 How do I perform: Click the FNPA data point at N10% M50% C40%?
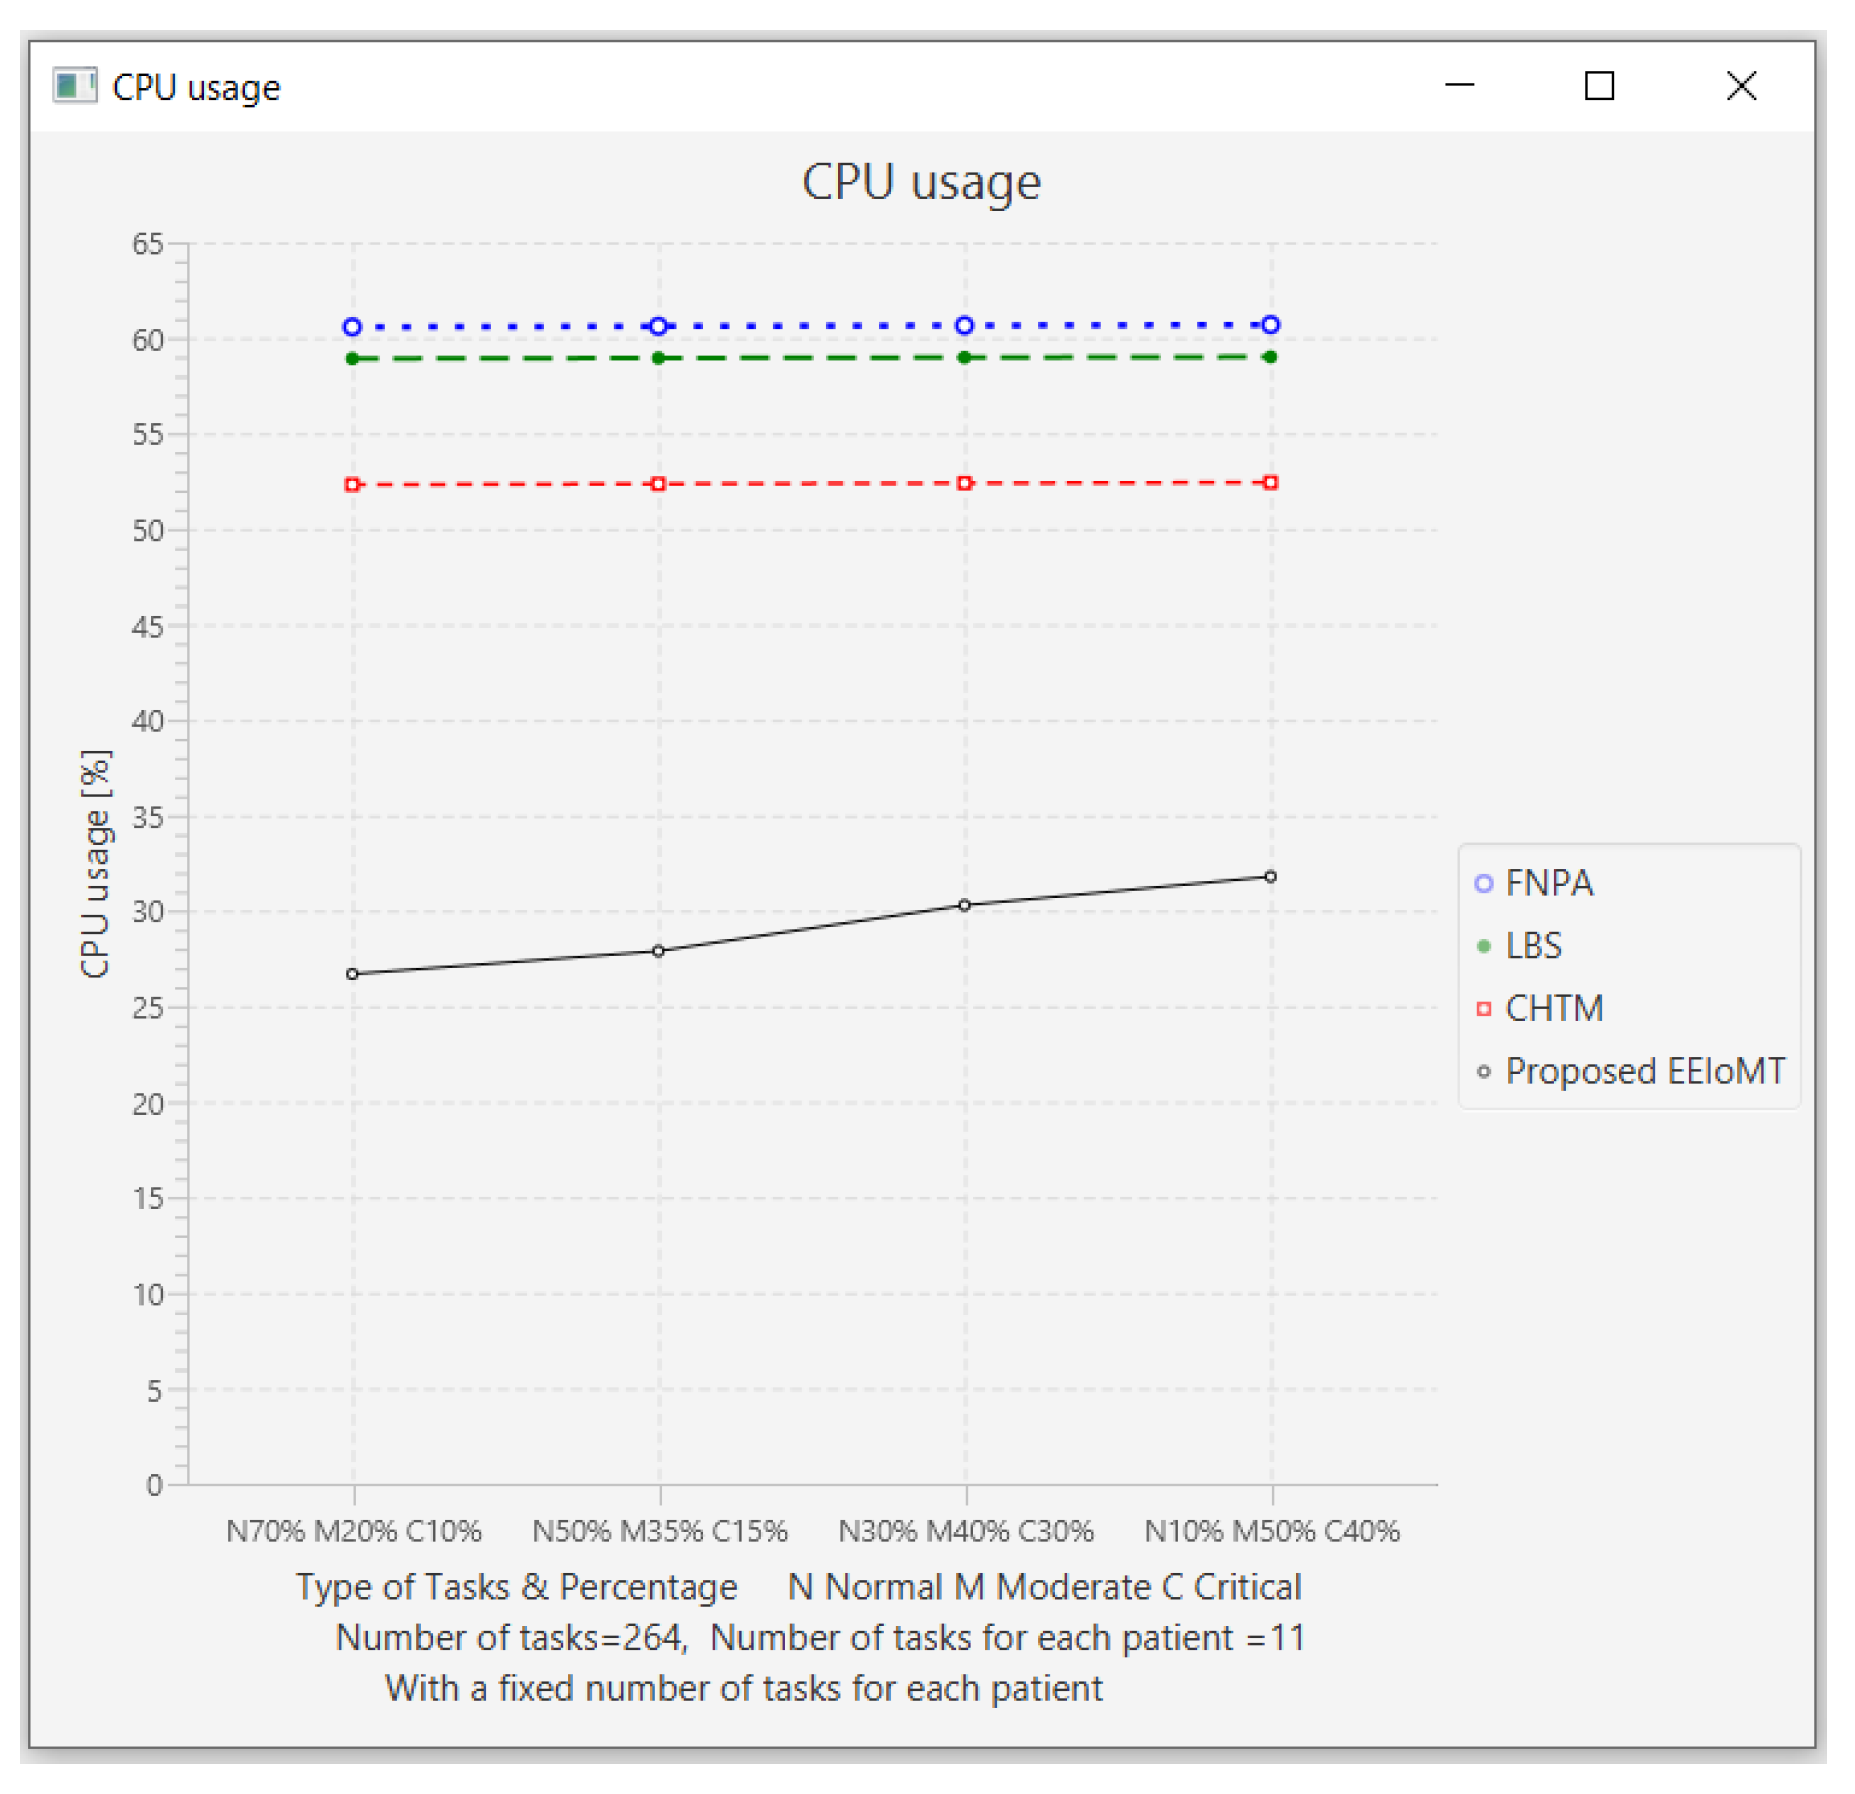tap(1270, 324)
